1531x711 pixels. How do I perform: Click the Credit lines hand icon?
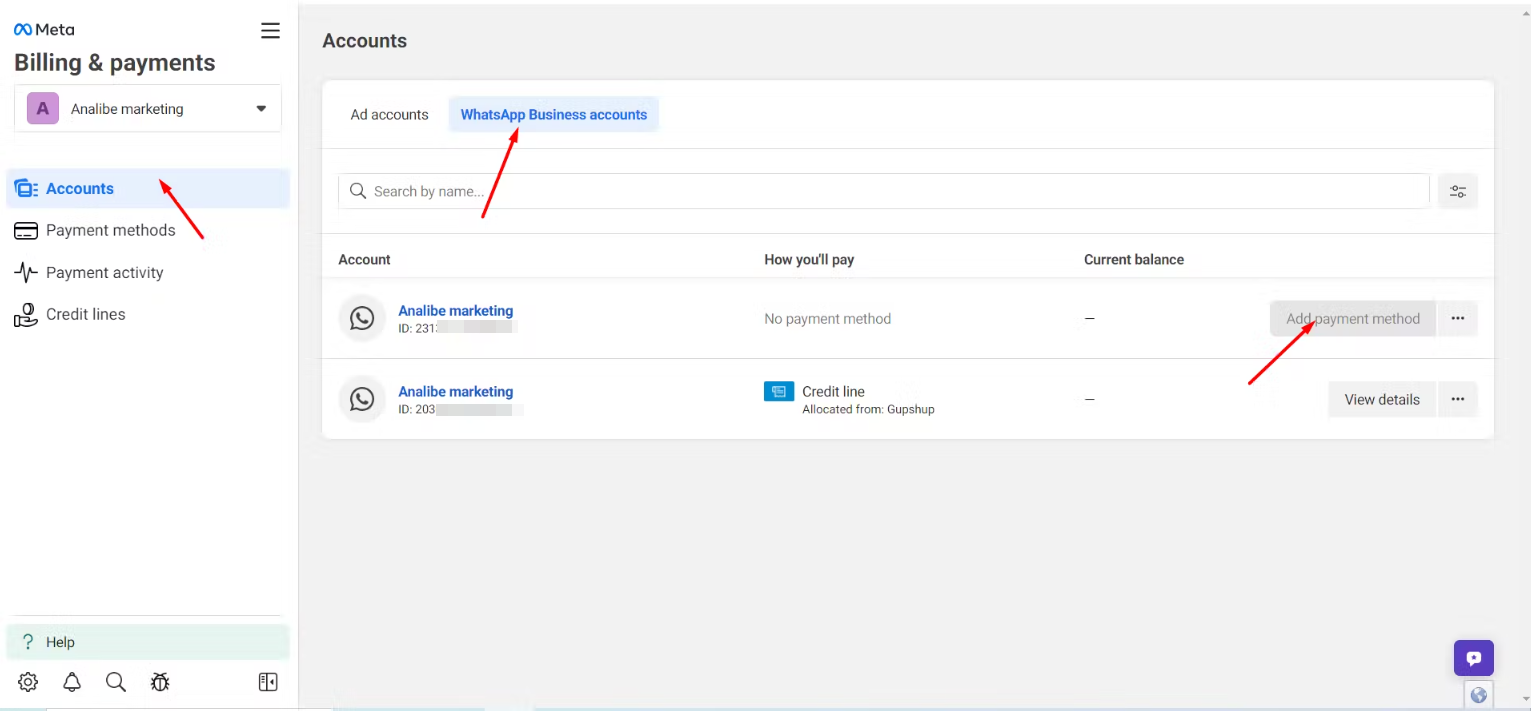(26, 315)
